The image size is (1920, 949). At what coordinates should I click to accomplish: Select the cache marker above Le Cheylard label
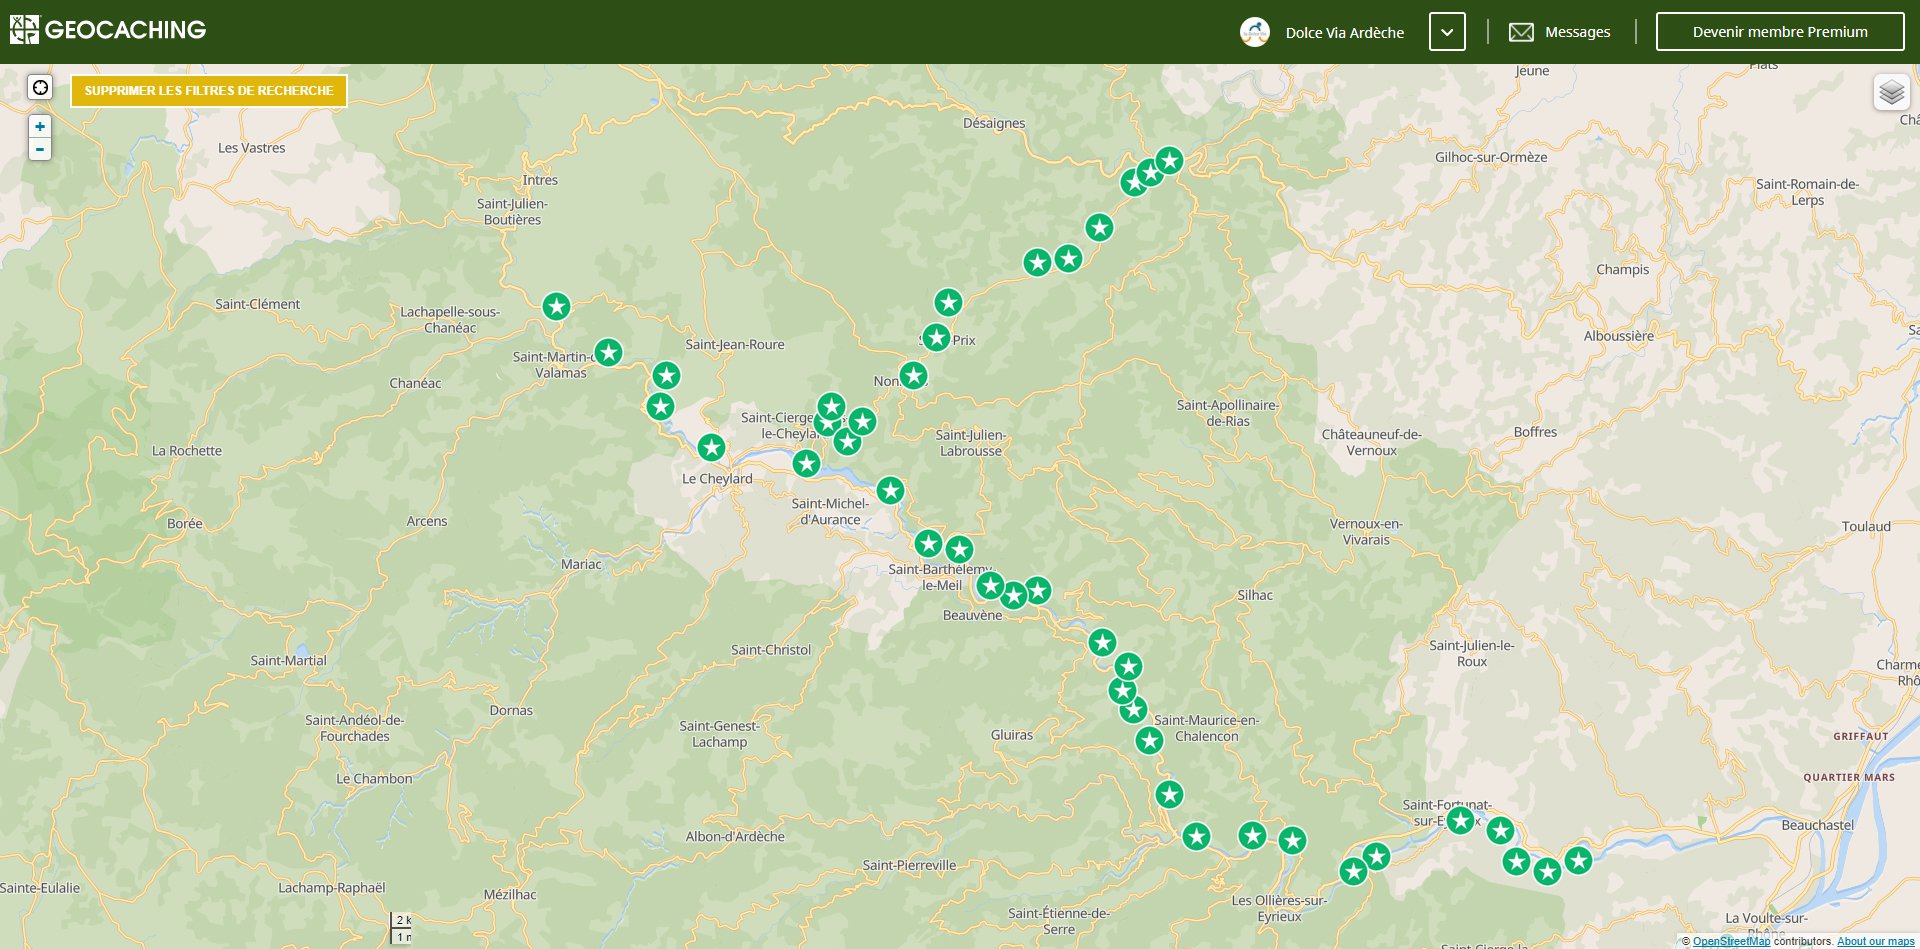pos(712,447)
